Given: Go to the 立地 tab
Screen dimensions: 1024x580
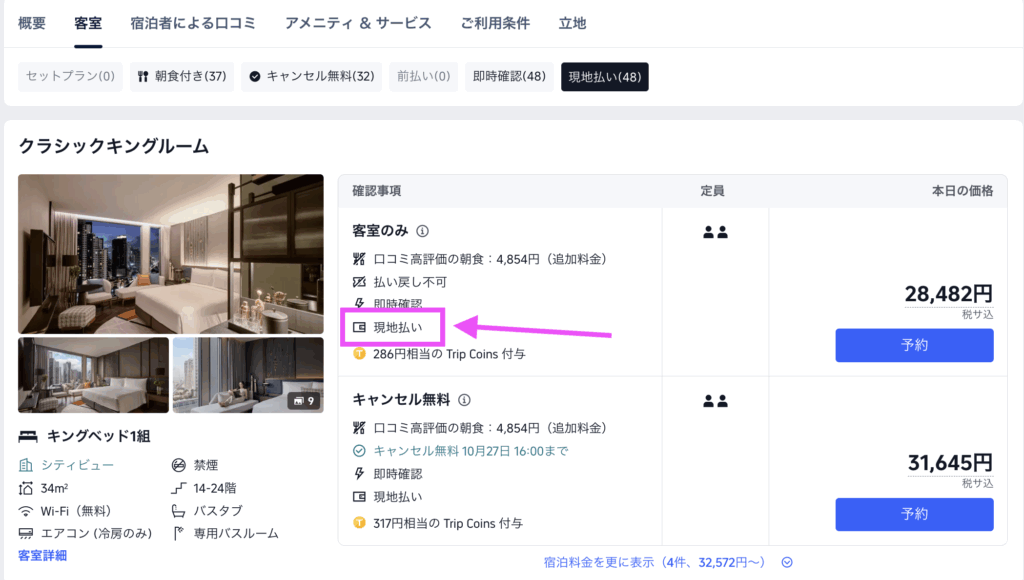Looking at the screenshot, I should click(x=573, y=23).
